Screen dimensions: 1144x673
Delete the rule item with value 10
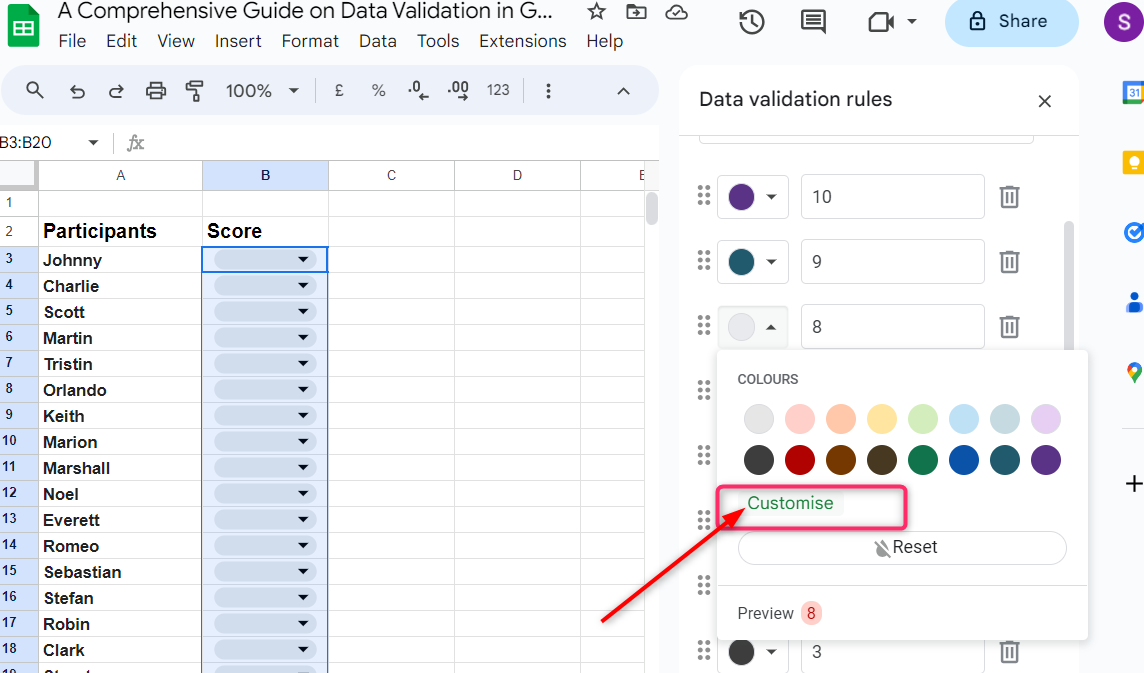[1009, 197]
